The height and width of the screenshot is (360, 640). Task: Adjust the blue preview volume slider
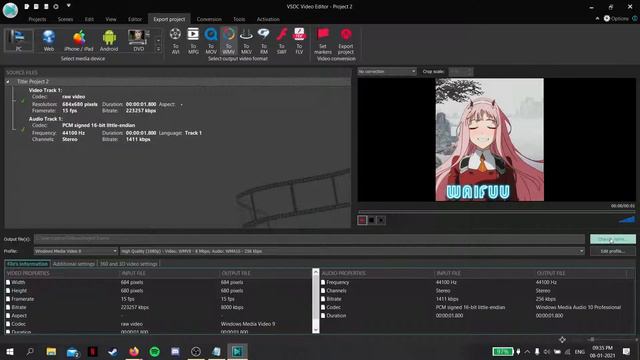[627, 220]
